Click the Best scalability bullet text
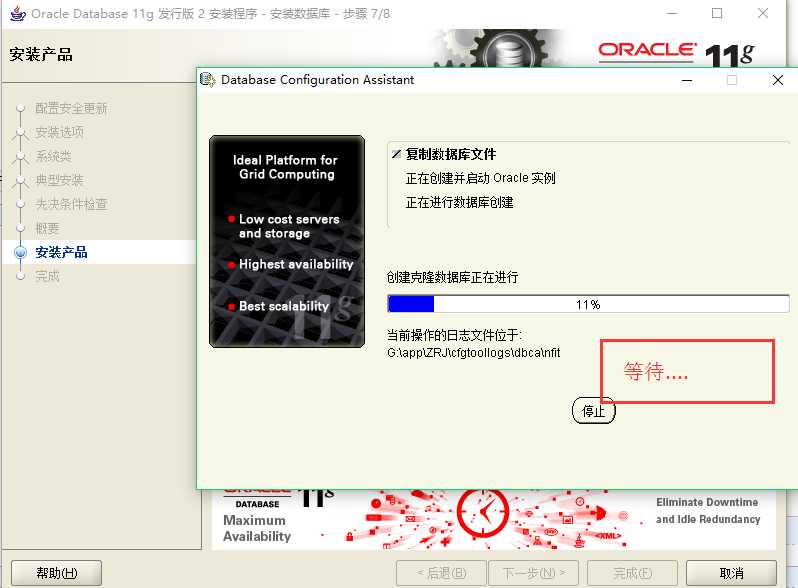Image resolution: width=798 pixels, height=588 pixels. [x=284, y=306]
